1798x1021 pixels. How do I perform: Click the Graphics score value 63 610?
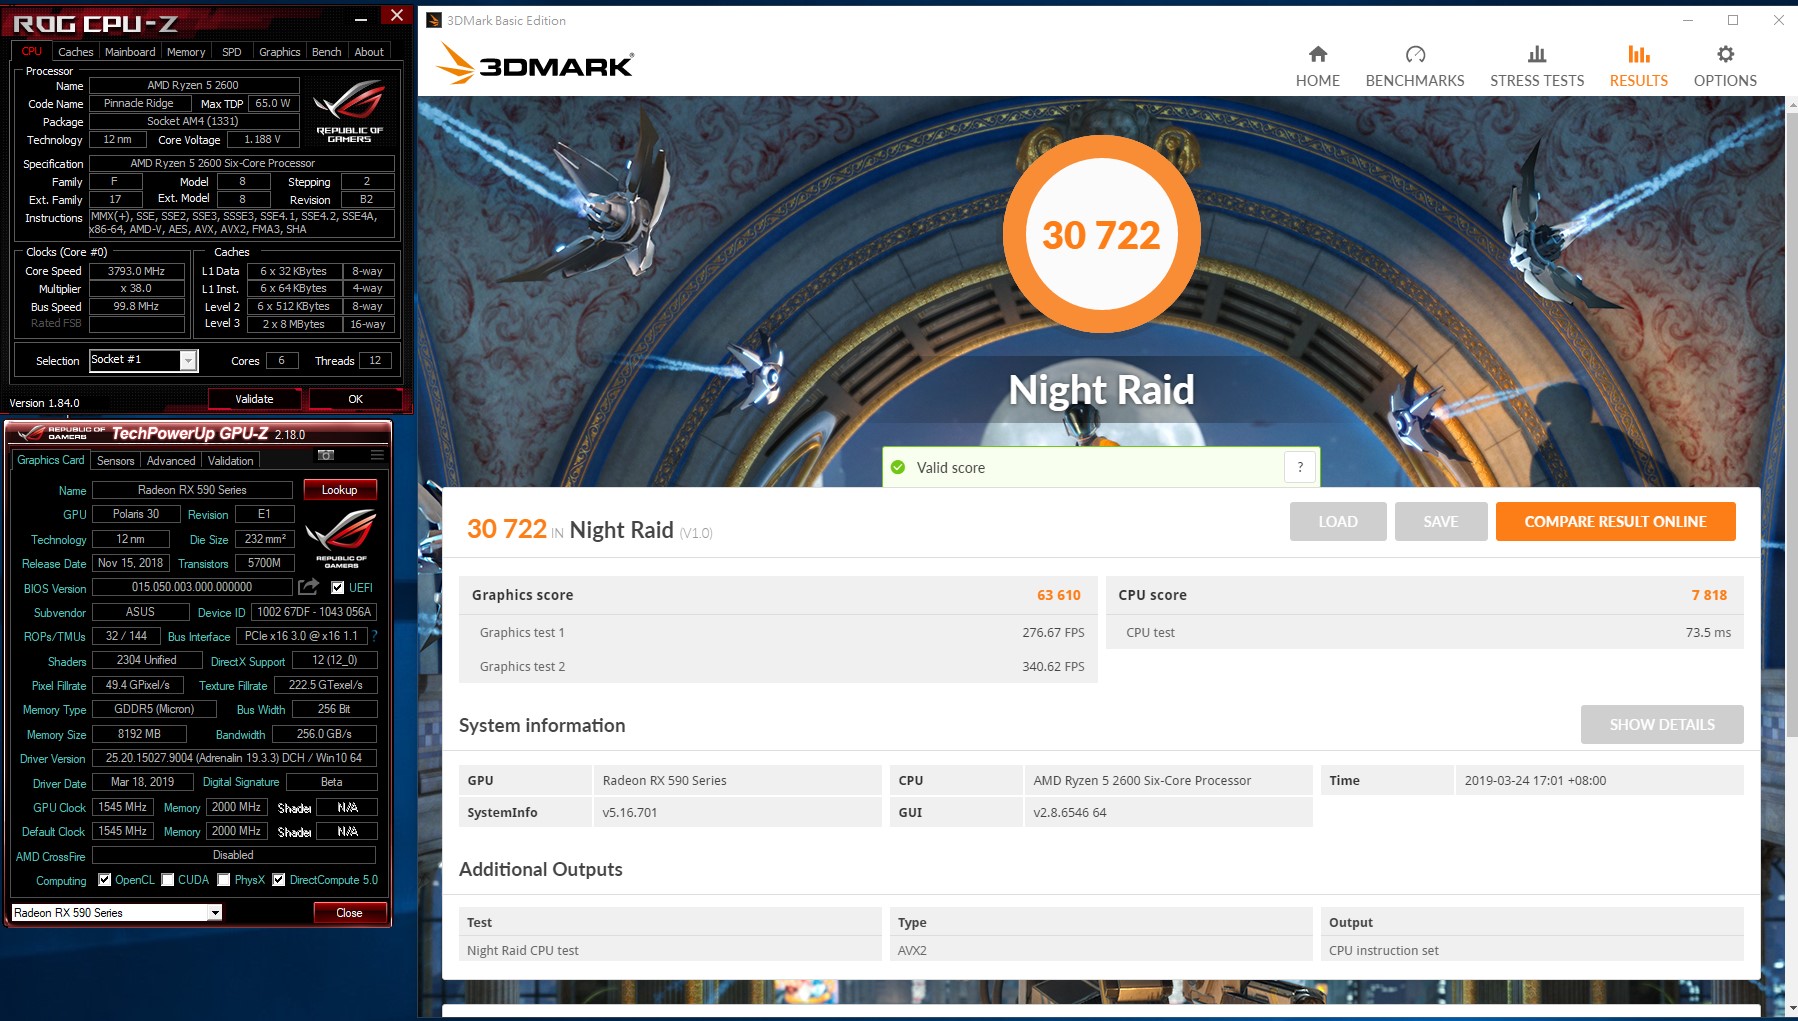[1058, 595]
